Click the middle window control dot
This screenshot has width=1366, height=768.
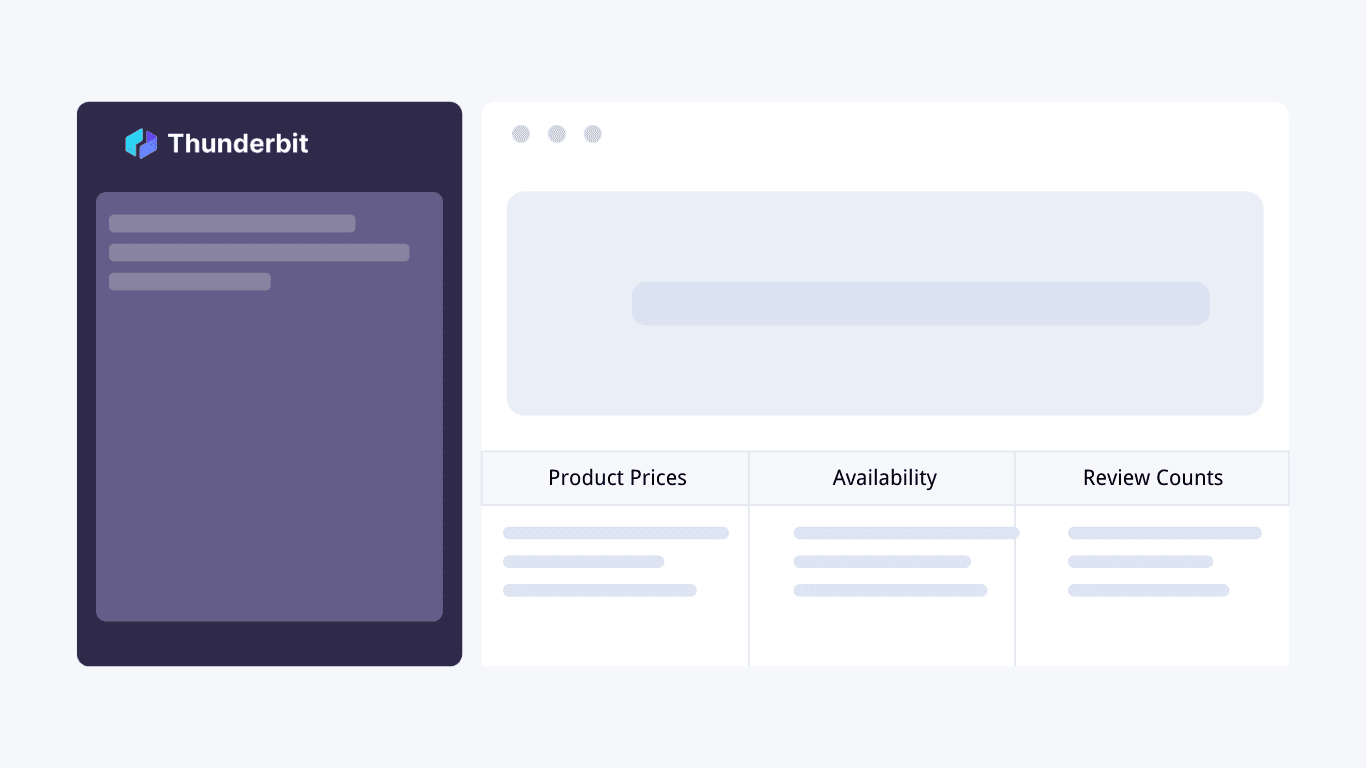(557, 134)
